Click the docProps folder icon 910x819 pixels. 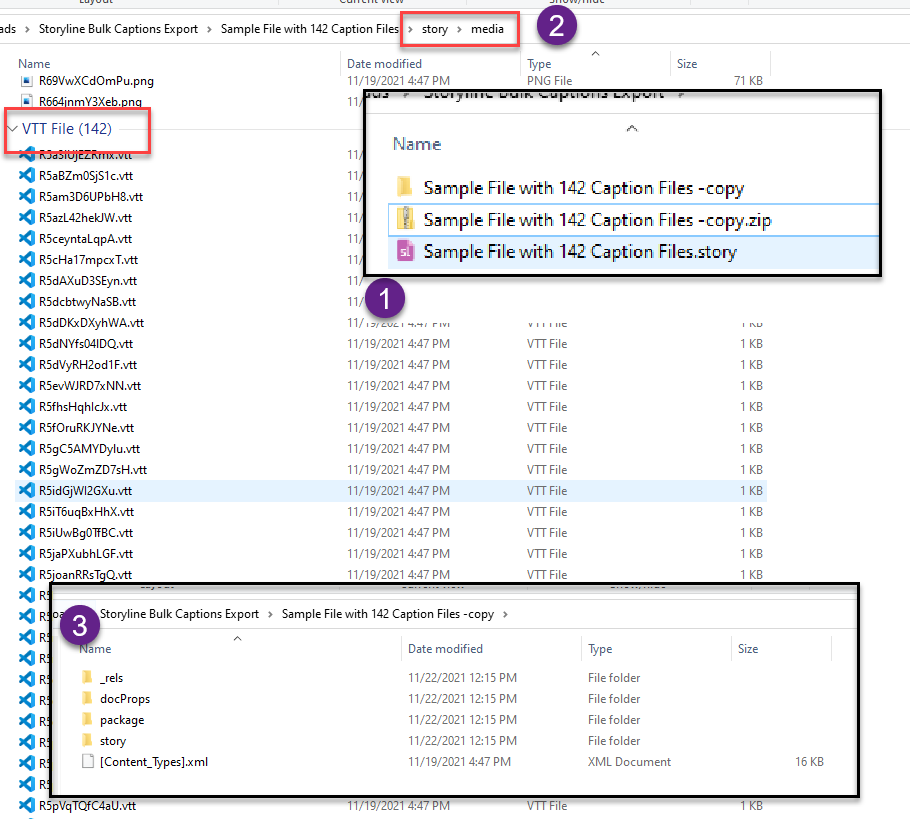pyautogui.click(x=87, y=699)
